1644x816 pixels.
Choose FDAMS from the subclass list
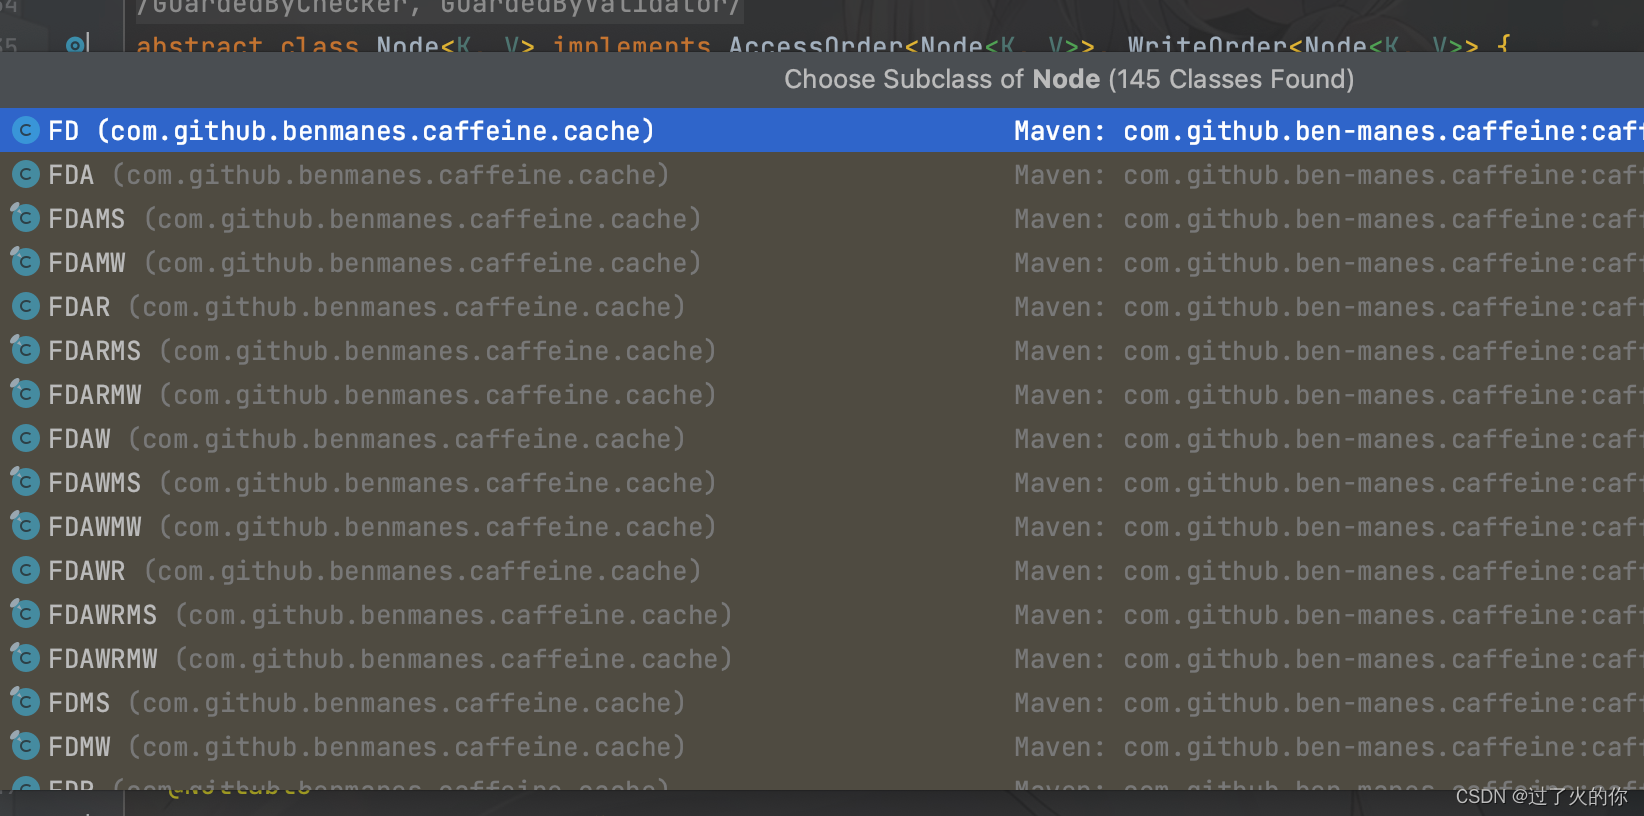click(x=822, y=218)
